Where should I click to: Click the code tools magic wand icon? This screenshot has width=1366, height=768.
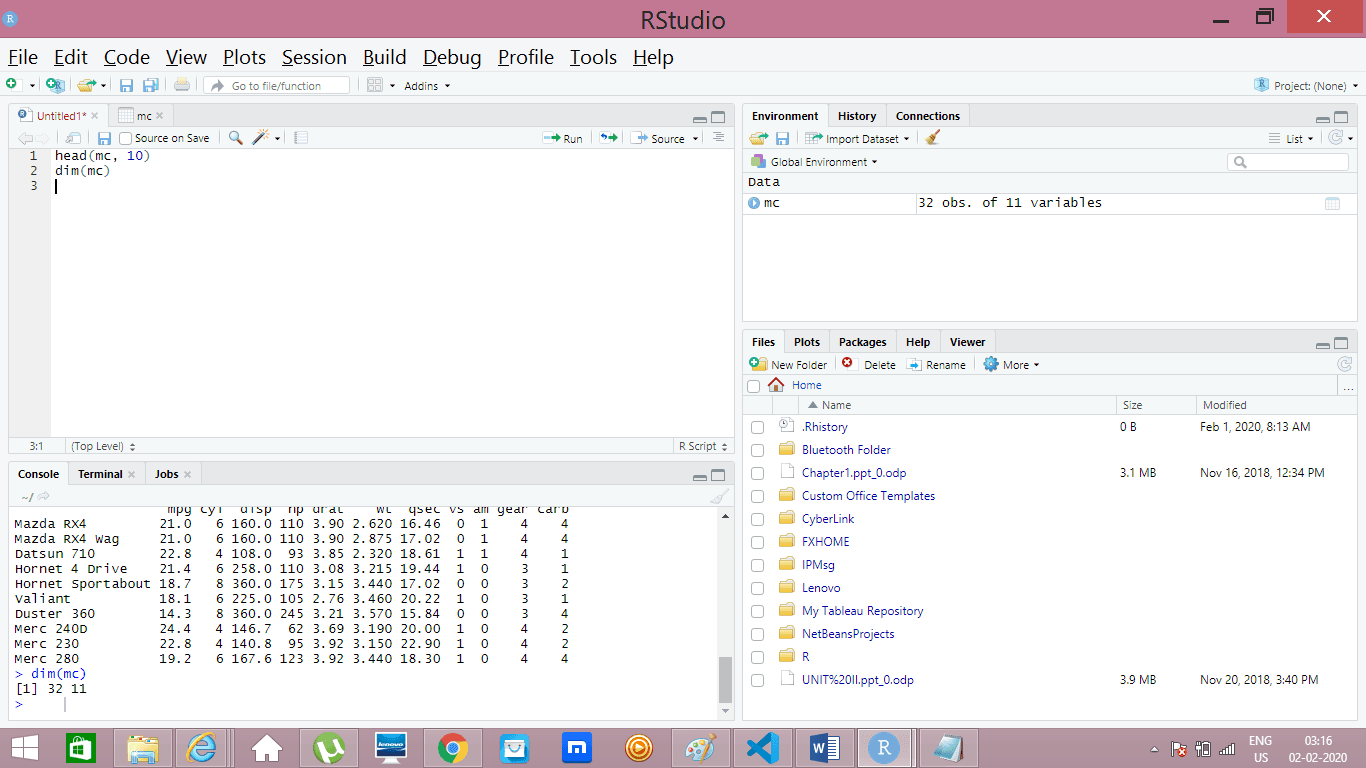coord(261,138)
